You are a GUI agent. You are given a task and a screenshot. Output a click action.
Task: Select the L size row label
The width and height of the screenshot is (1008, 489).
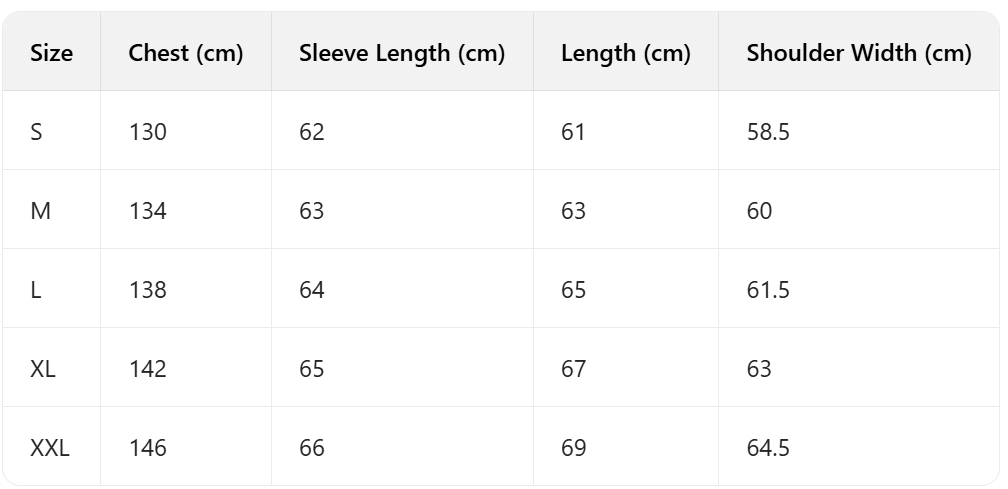click(x=36, y=290)
